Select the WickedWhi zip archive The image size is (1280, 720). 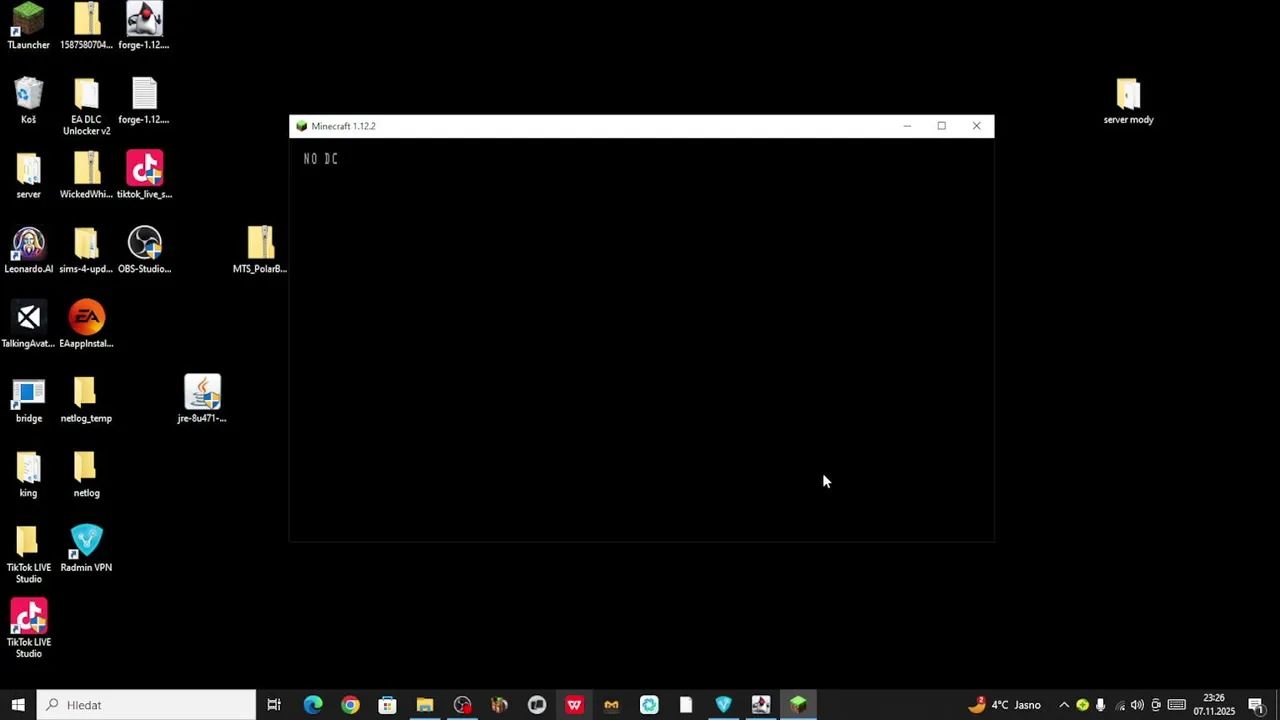click(x=86, y=176)
